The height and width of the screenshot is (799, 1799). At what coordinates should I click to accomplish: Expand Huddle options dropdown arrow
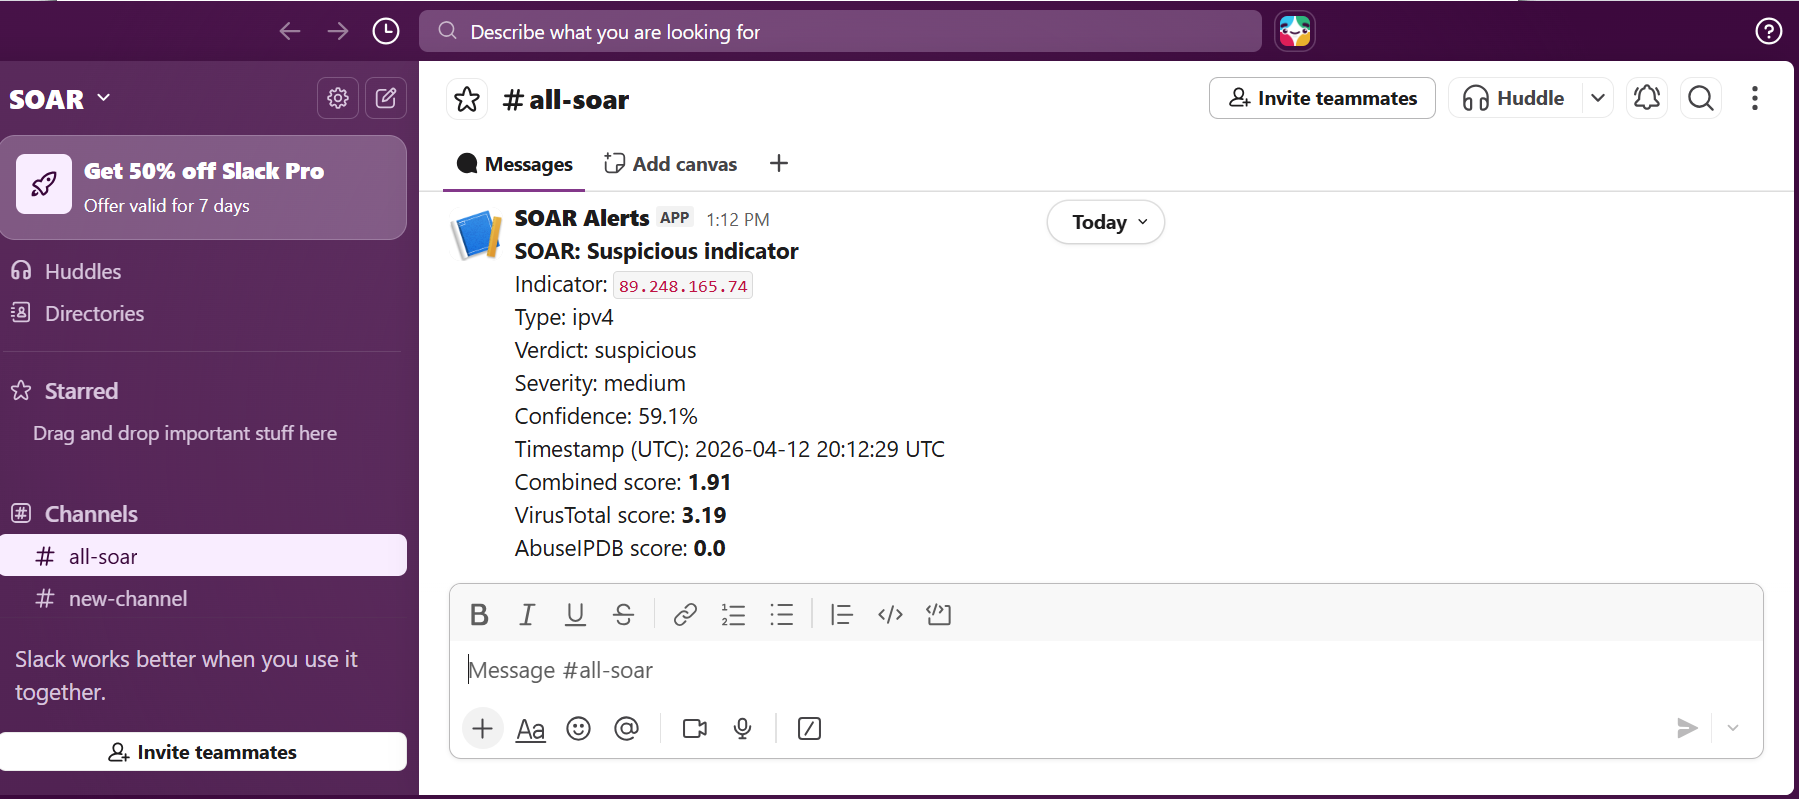1598,98
